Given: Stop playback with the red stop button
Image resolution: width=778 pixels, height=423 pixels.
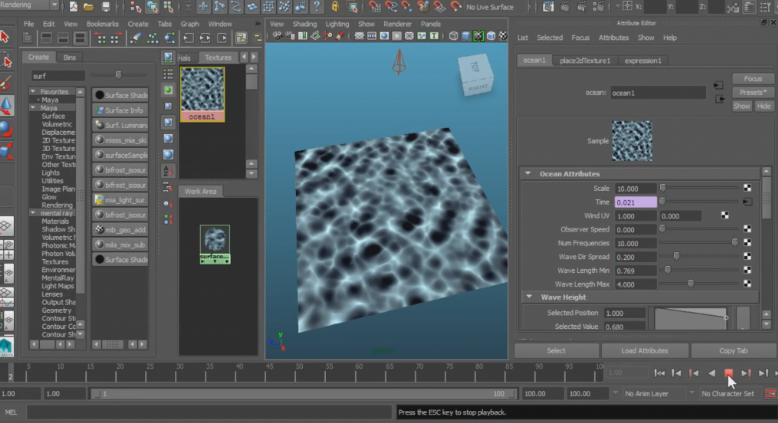Looking at the screenshot, I should pos(728,373).
